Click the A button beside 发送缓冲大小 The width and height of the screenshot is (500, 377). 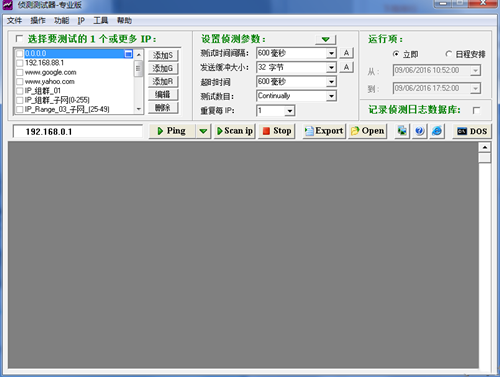(x=346, y=67)
